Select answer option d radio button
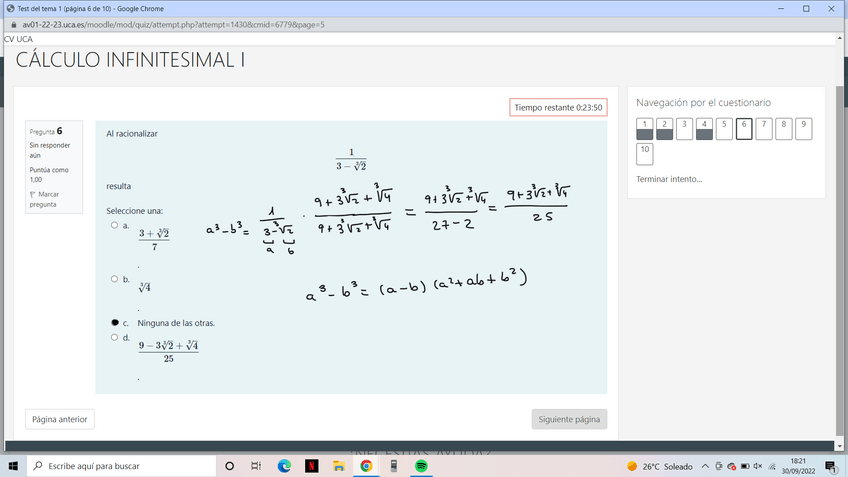This screenshot has width=848, height=477. click(x=114, y=338)
